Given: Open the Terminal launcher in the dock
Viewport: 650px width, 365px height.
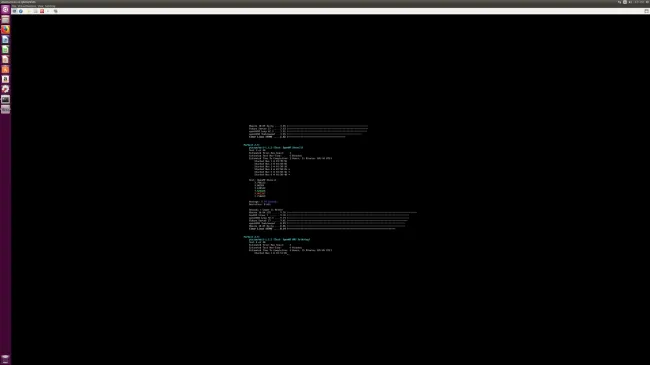Looking at the screenshot, I should [x=5, y=99].
